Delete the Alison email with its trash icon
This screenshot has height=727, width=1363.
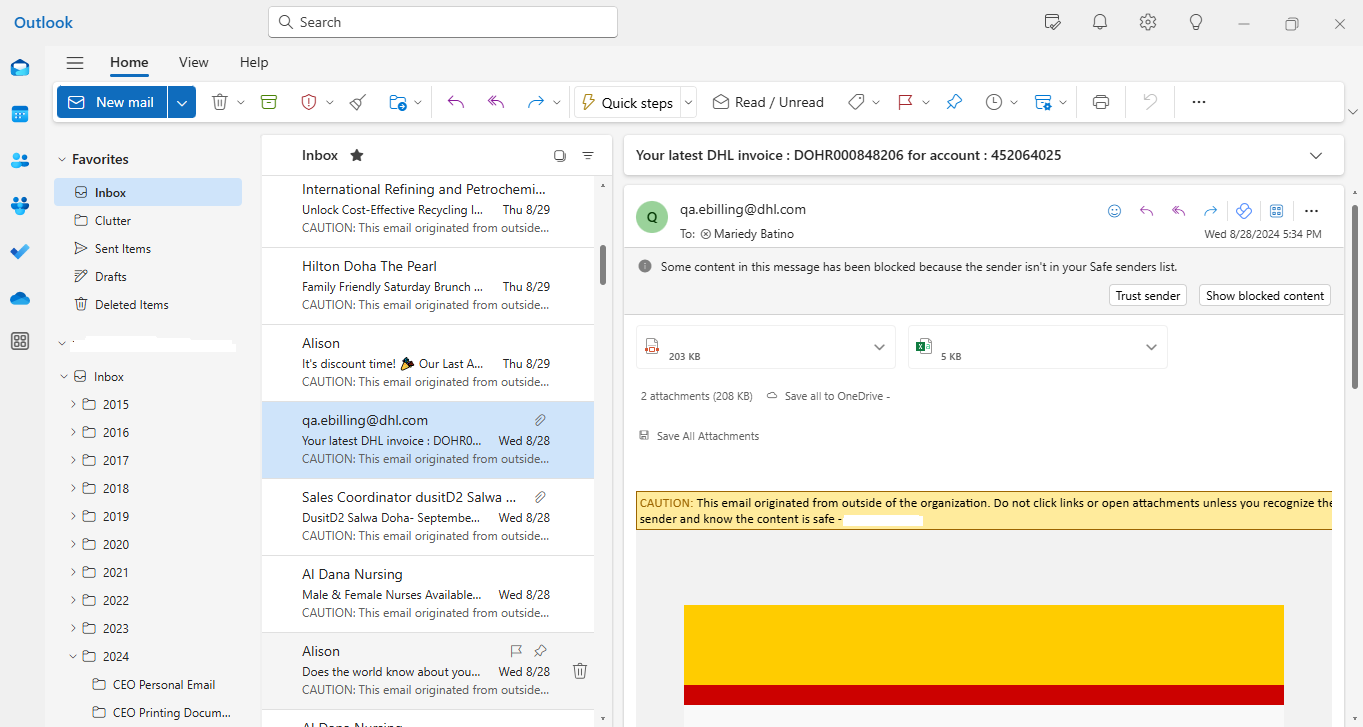(x=580, y=671)
